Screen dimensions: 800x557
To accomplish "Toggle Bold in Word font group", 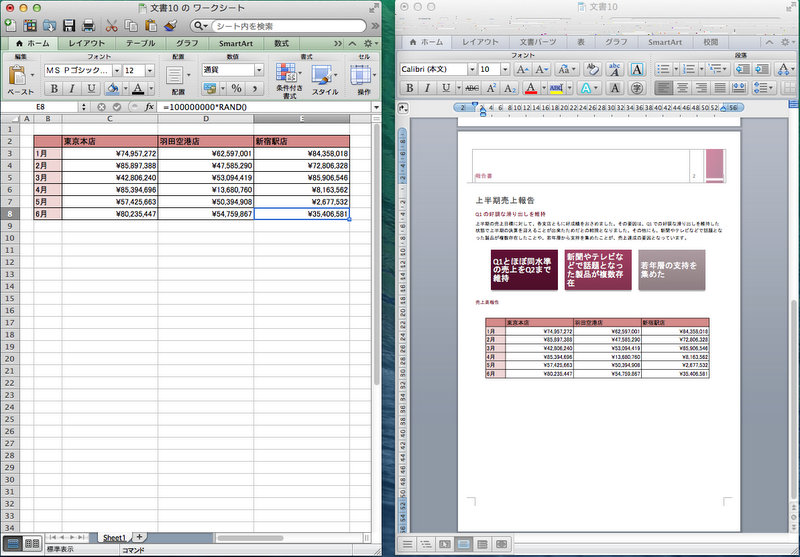I will click(409, 88).
